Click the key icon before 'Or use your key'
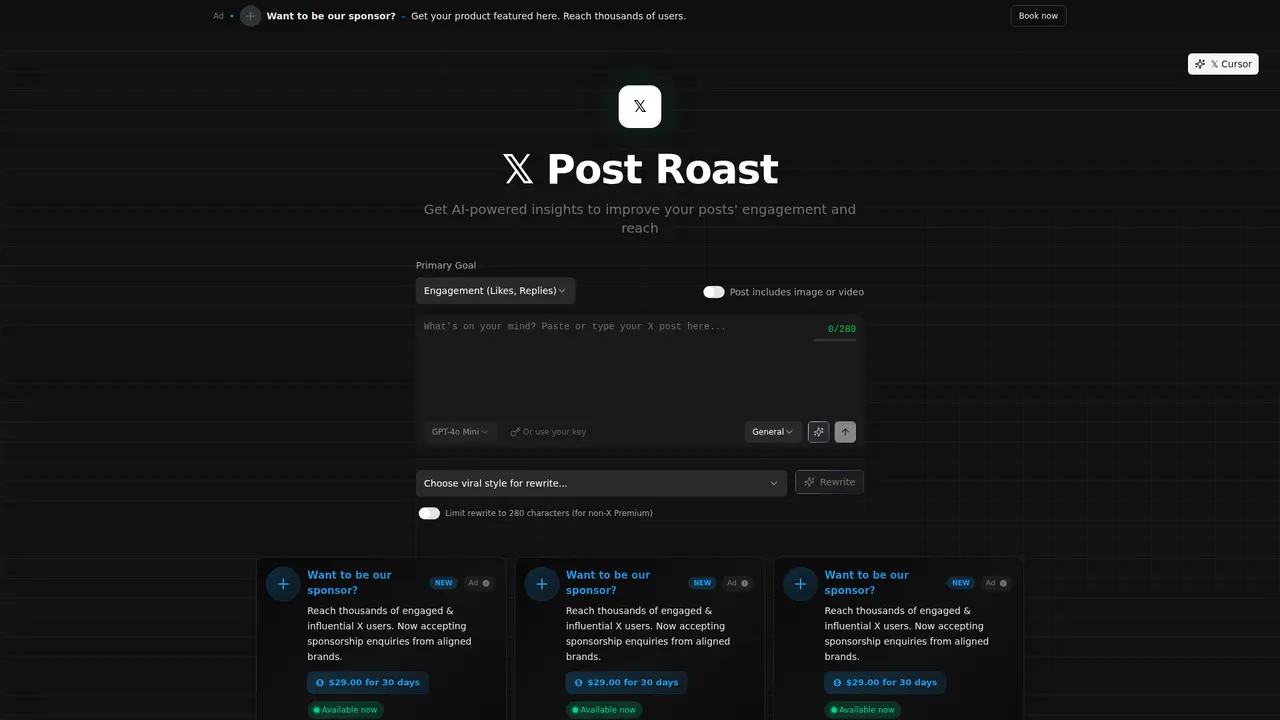This screenshot has height=720, width=1280. [515, 432]
